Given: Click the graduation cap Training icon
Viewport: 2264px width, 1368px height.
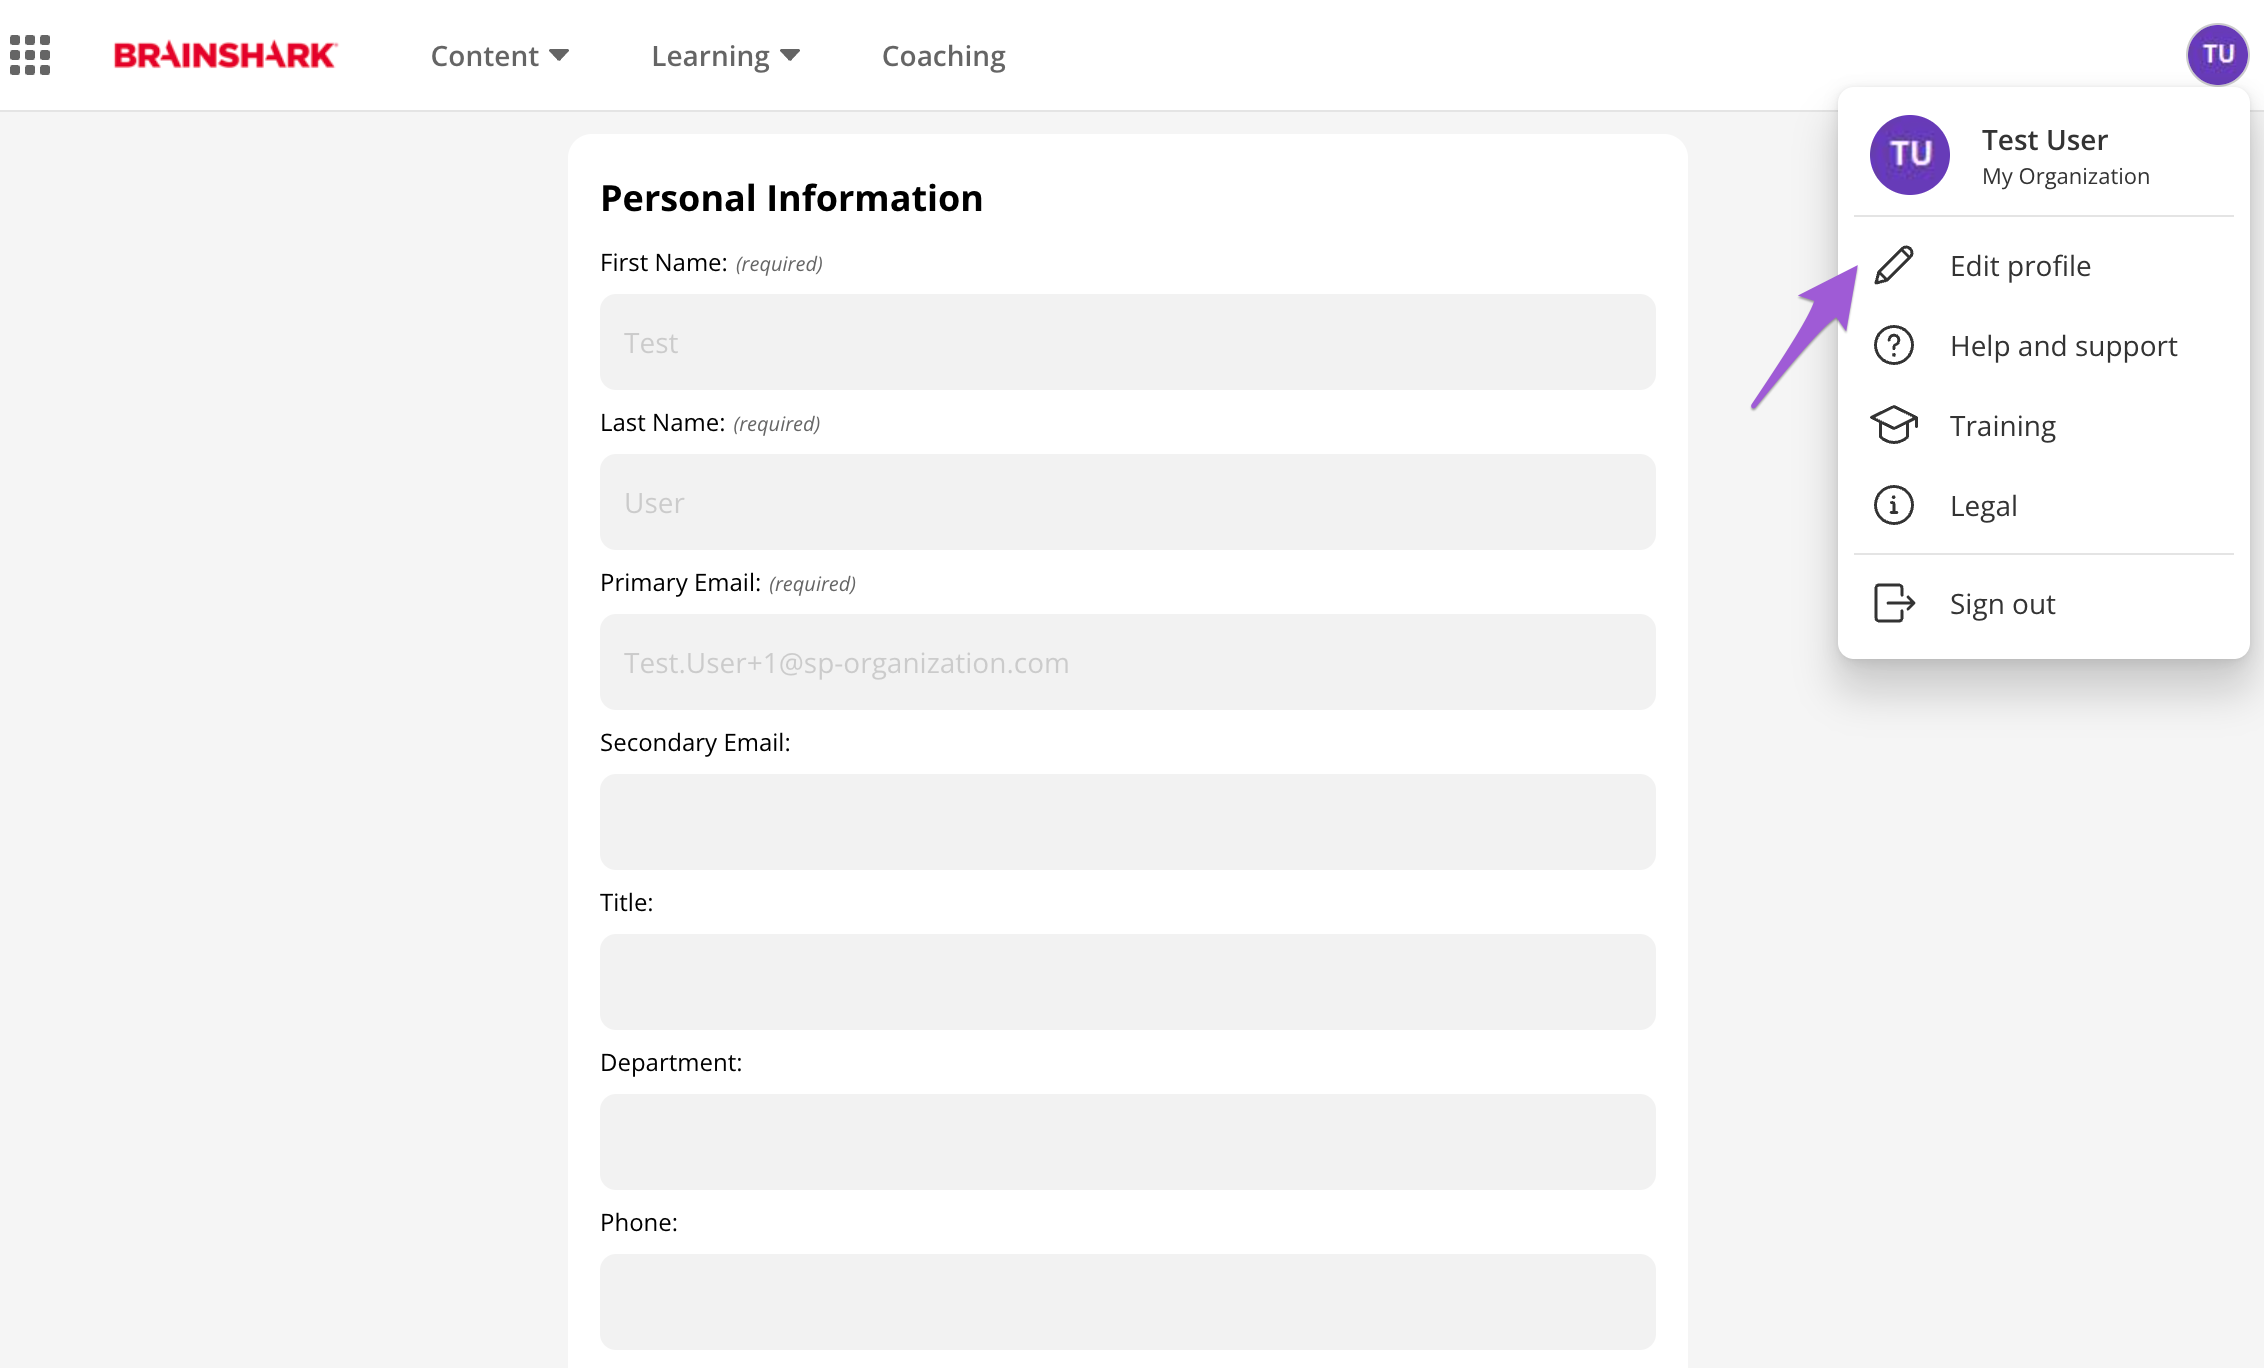Looking at the screenshot, I should pos(1893,425).
